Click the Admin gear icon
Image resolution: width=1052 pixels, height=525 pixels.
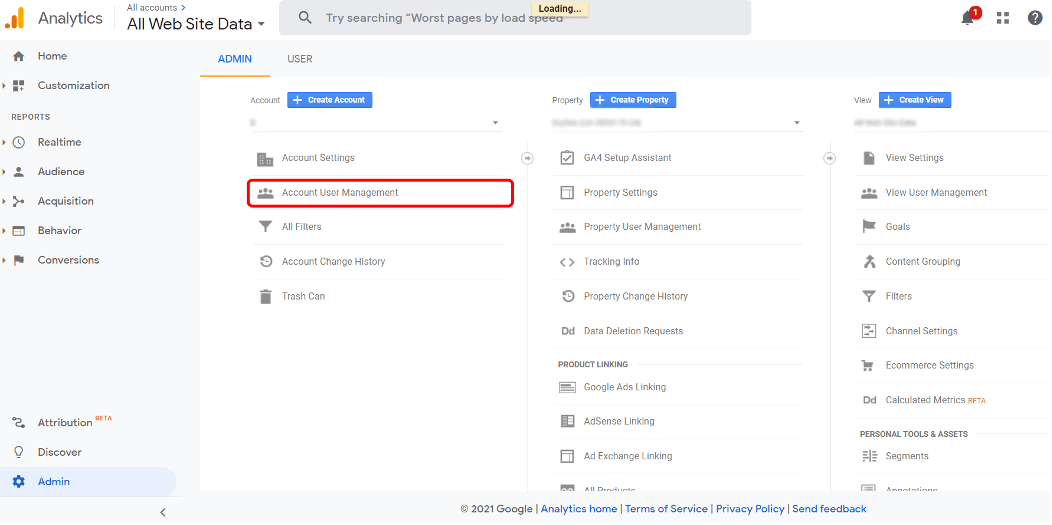coord(19,481)
